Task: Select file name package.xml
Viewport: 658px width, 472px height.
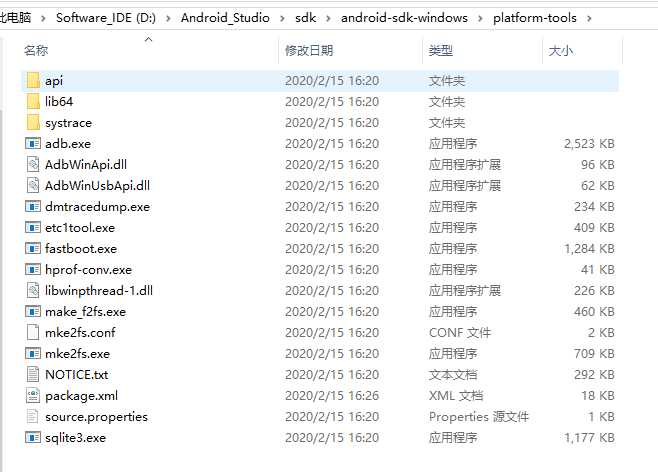Action: click(x=81, y=395)
